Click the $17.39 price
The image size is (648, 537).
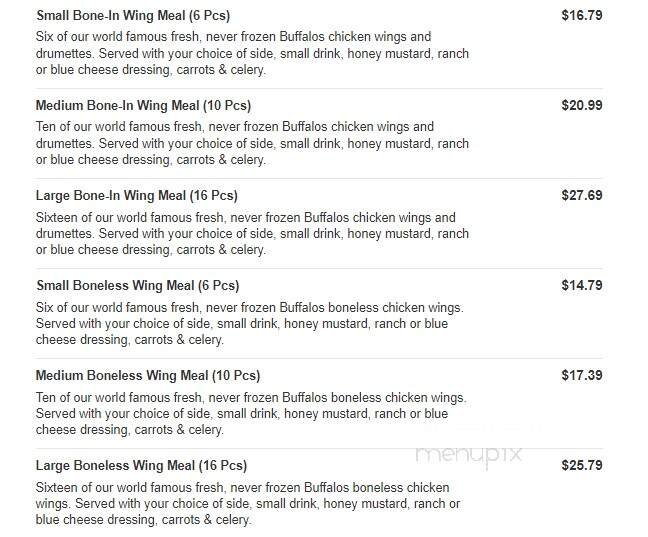581,376
